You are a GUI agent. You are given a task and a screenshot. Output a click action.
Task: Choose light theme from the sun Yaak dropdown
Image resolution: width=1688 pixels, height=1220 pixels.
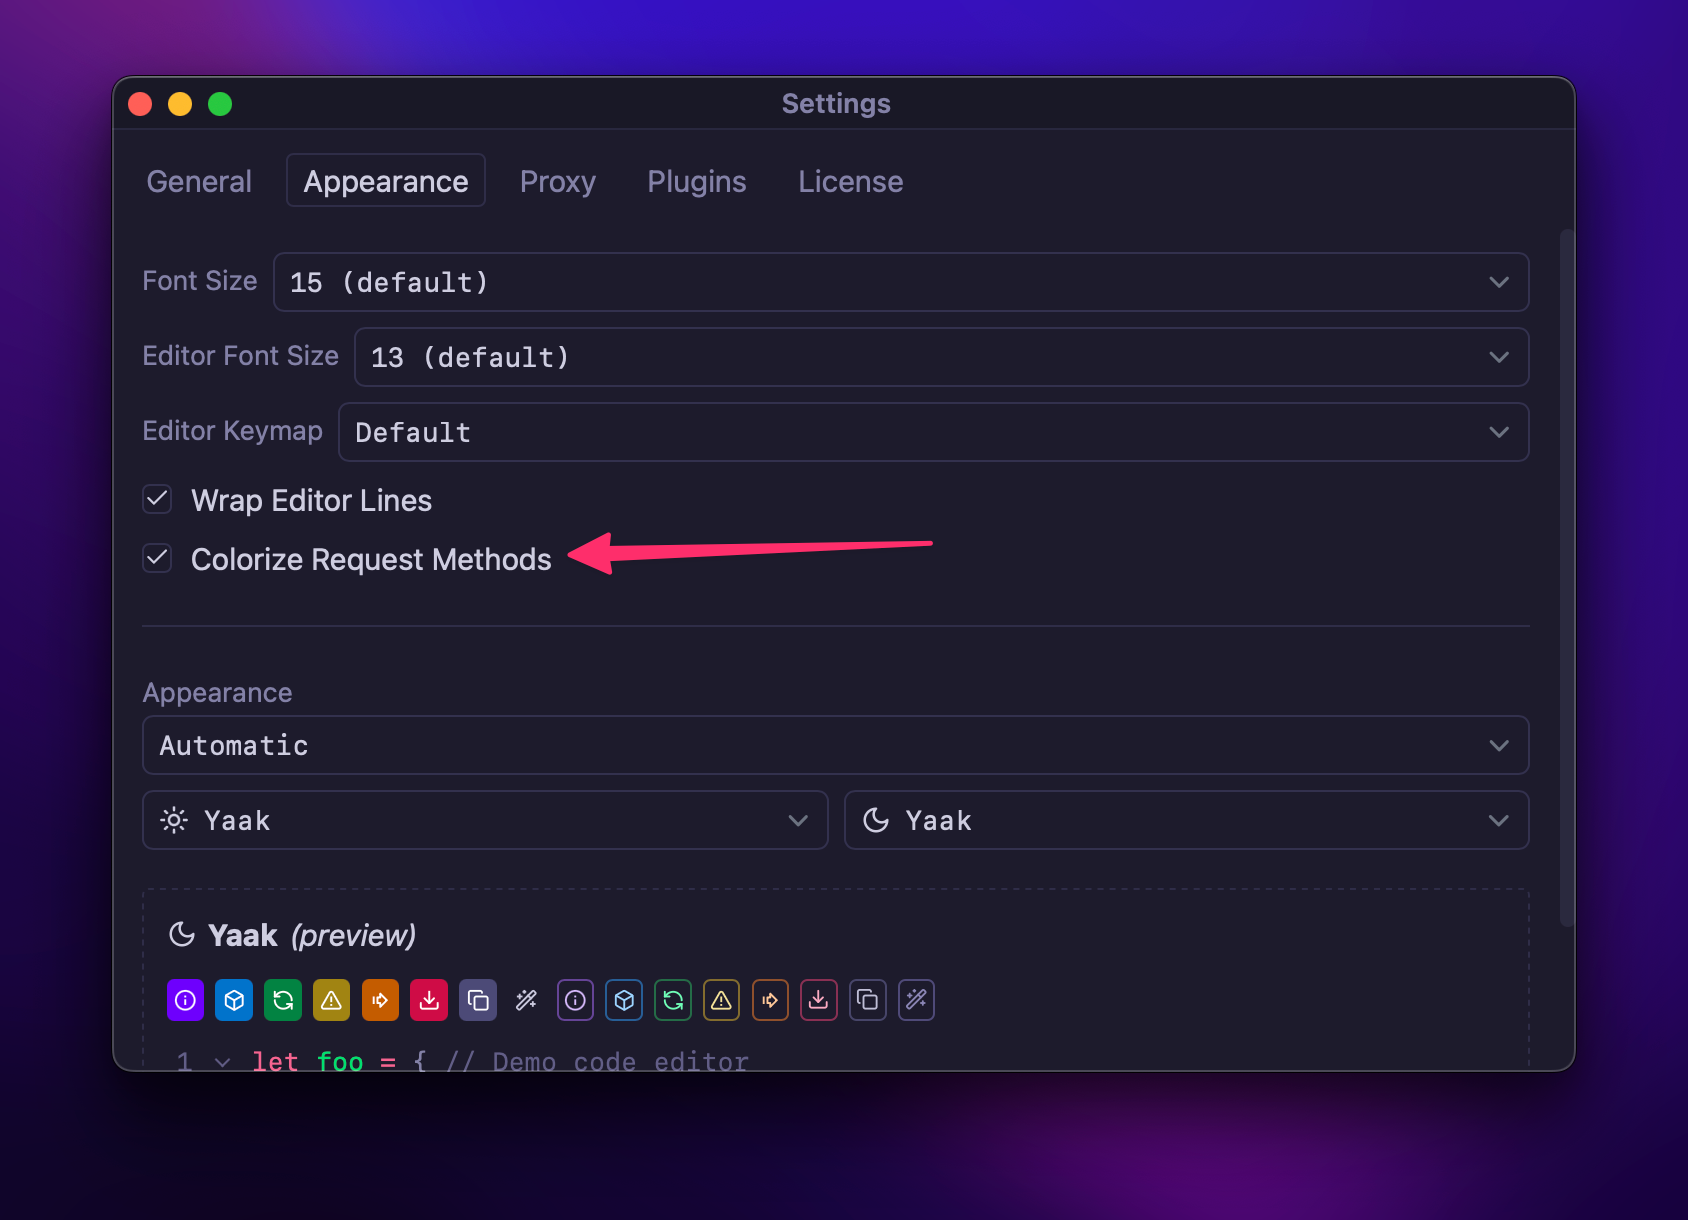click(485, 820)
